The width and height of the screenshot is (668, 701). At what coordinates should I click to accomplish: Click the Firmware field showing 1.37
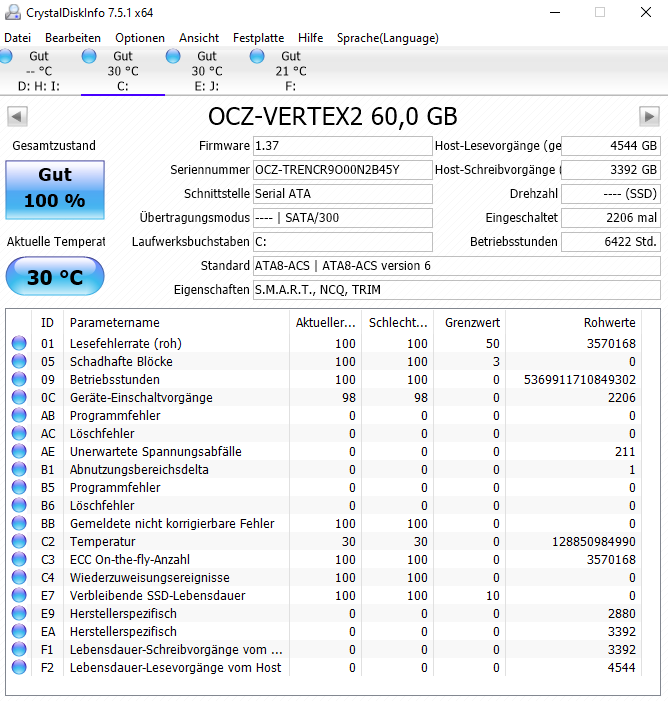click(x=342, y=146)
